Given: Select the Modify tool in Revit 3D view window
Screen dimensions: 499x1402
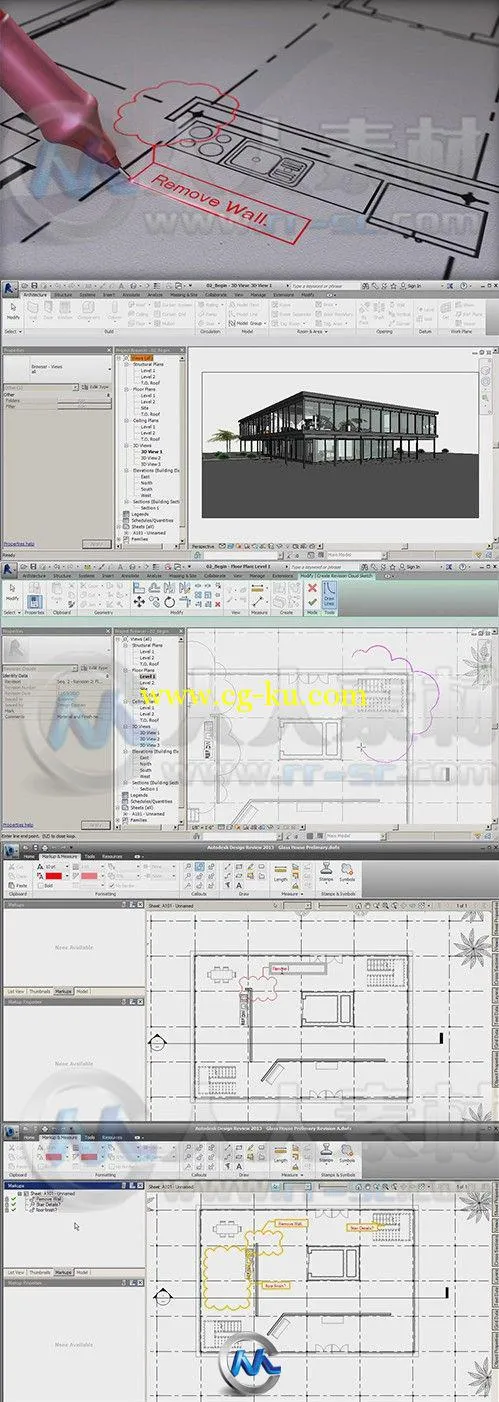Looking at the screenshot, I should click(12, 310).
